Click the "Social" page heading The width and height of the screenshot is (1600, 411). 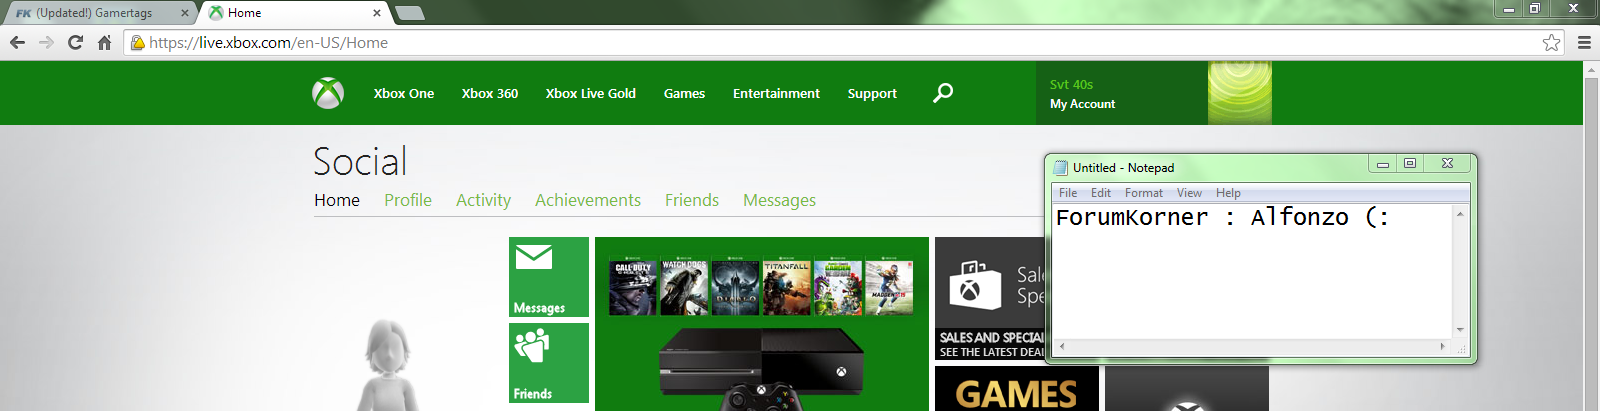[x=360, y=162]
